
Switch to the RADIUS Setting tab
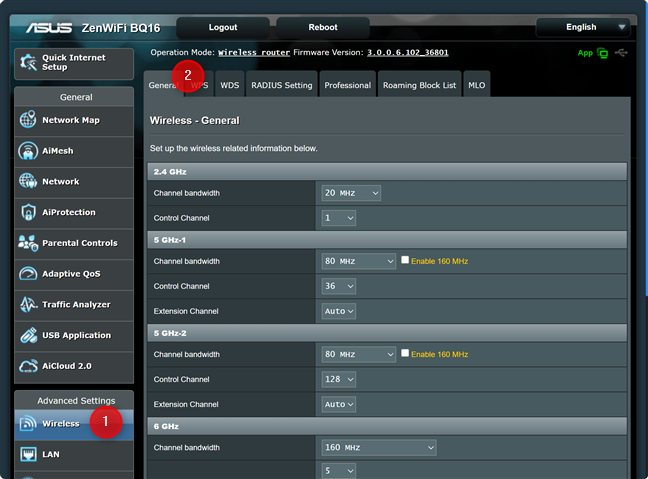(282, 85)
